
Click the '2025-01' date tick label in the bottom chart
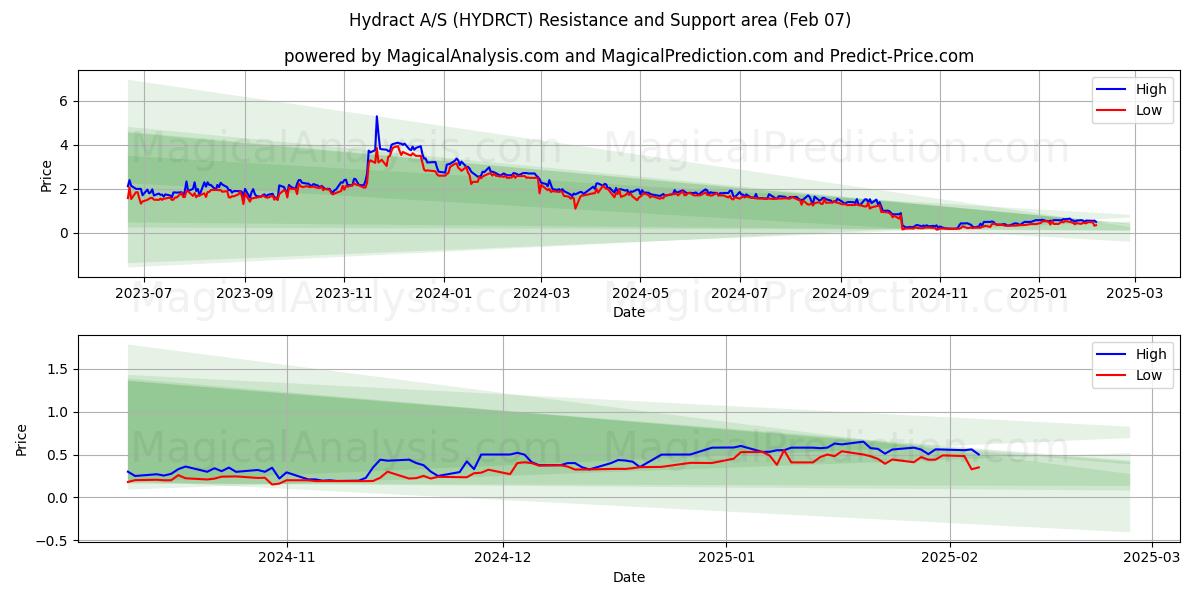726,559
